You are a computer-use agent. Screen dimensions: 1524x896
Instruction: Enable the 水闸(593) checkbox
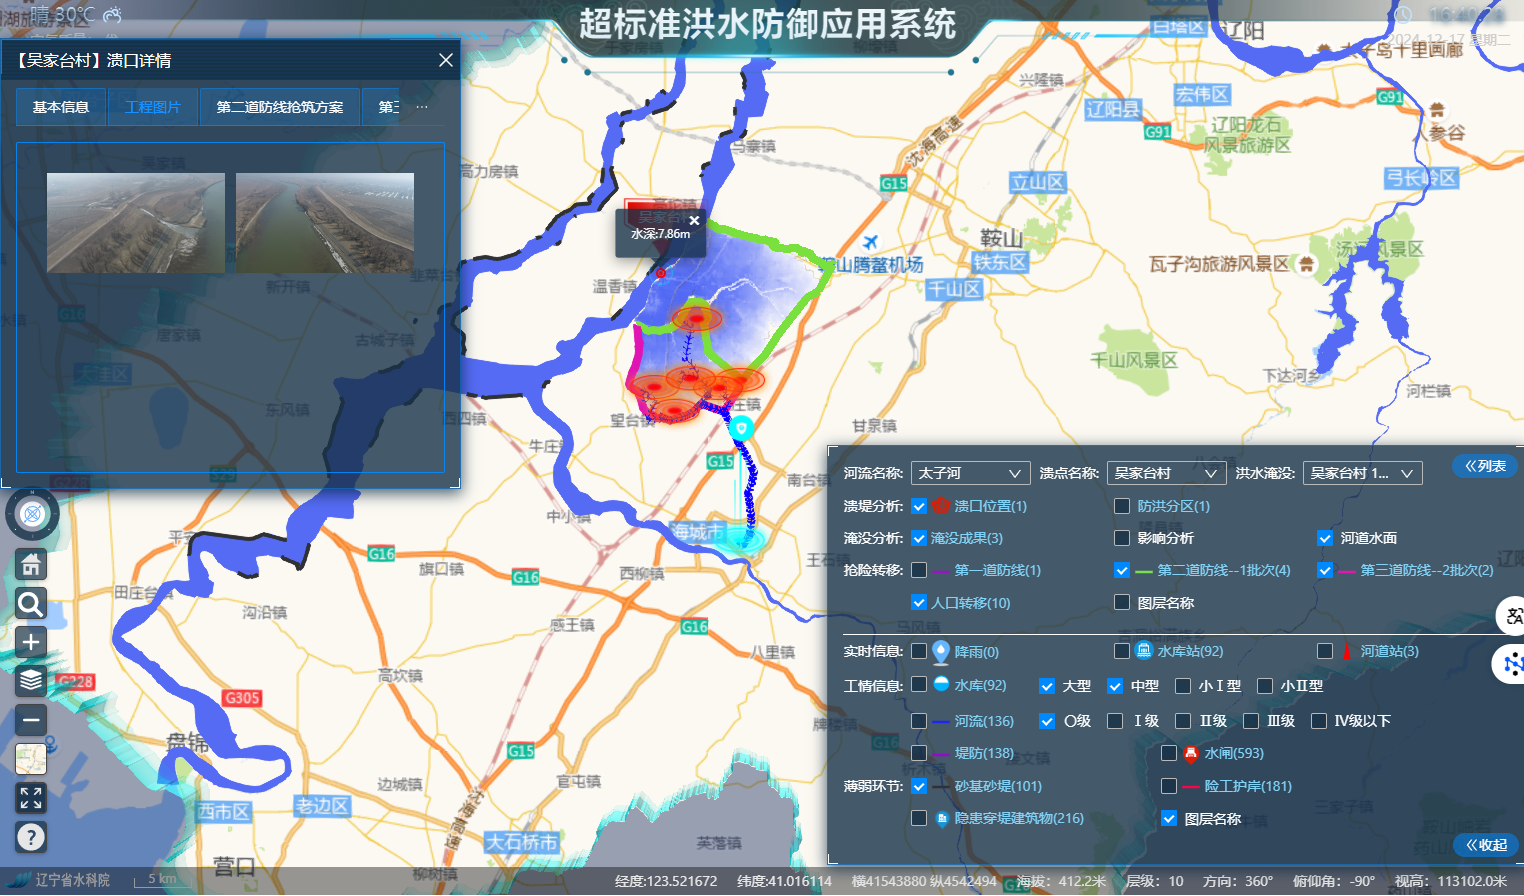pos(1168,753)
